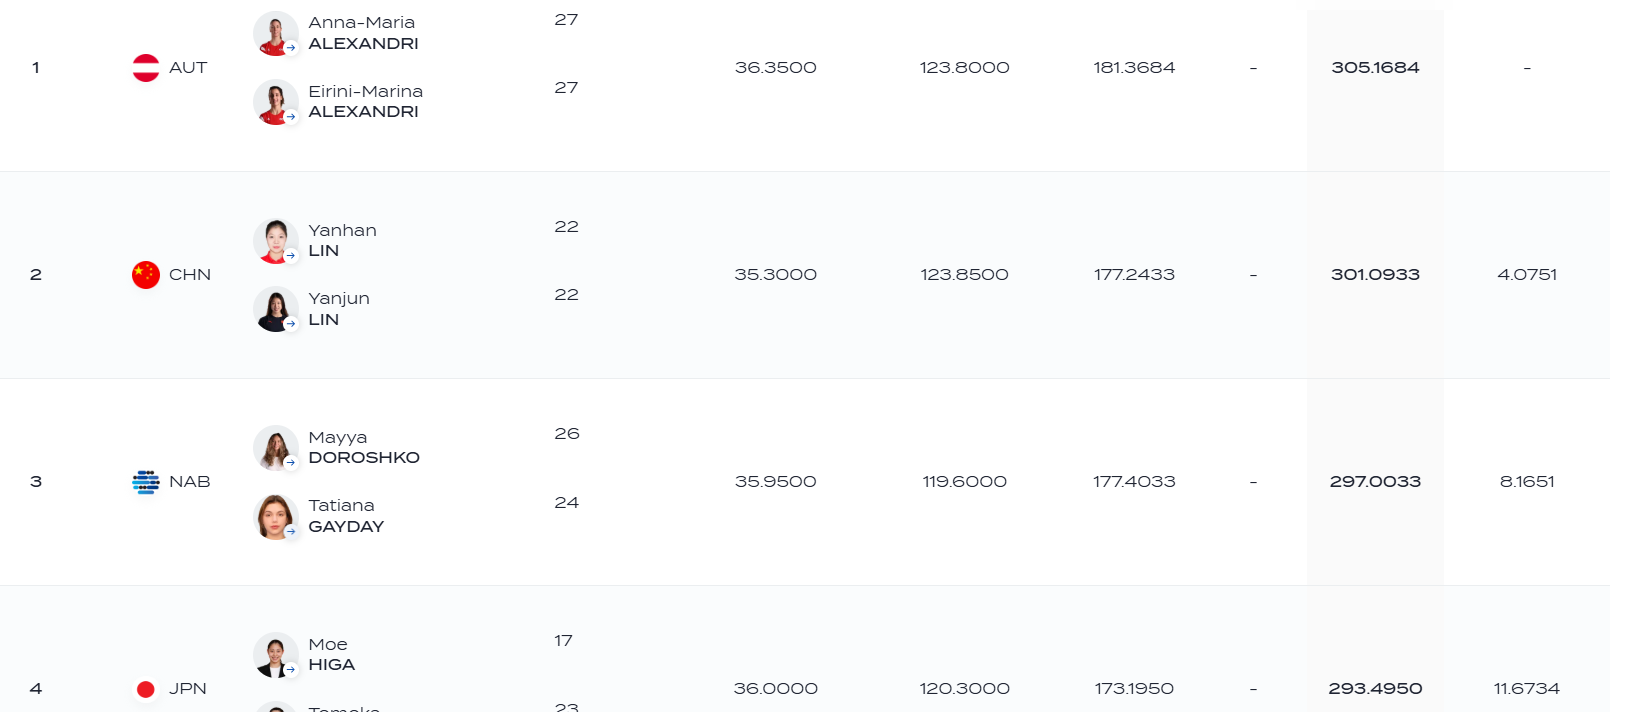Select Yanhan LIN's name
This screenshot has width=1649, height=712.
[342, 240]
